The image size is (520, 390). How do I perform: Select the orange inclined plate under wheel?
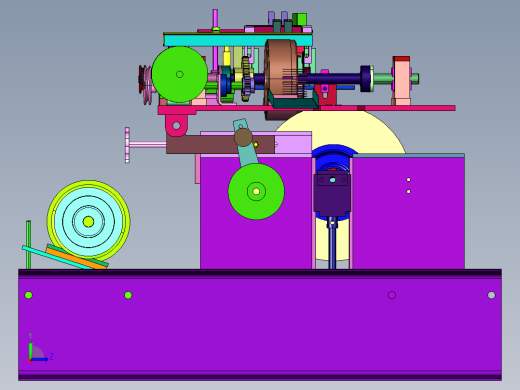[x=76, y=258]
